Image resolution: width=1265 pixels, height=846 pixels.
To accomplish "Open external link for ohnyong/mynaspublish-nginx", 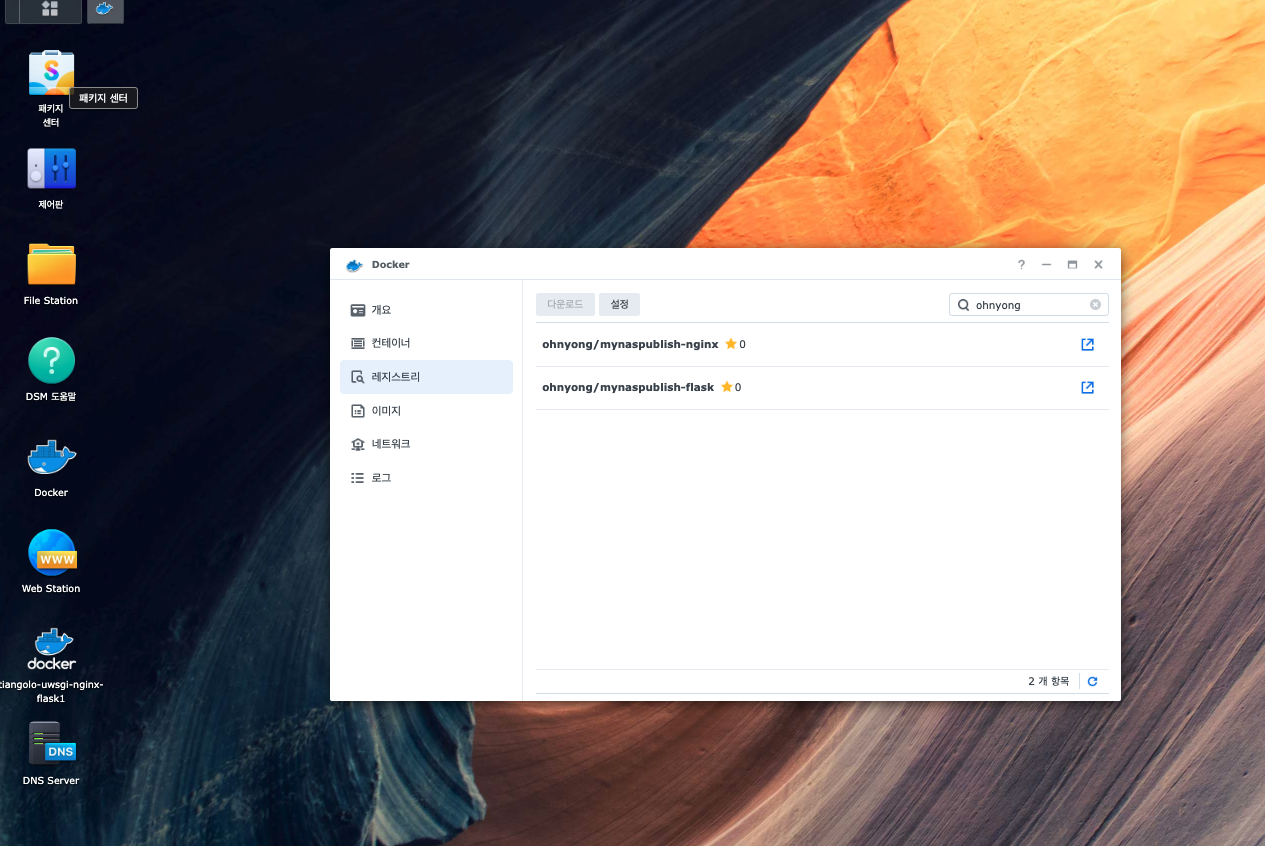I will (x=1087, y=344).
